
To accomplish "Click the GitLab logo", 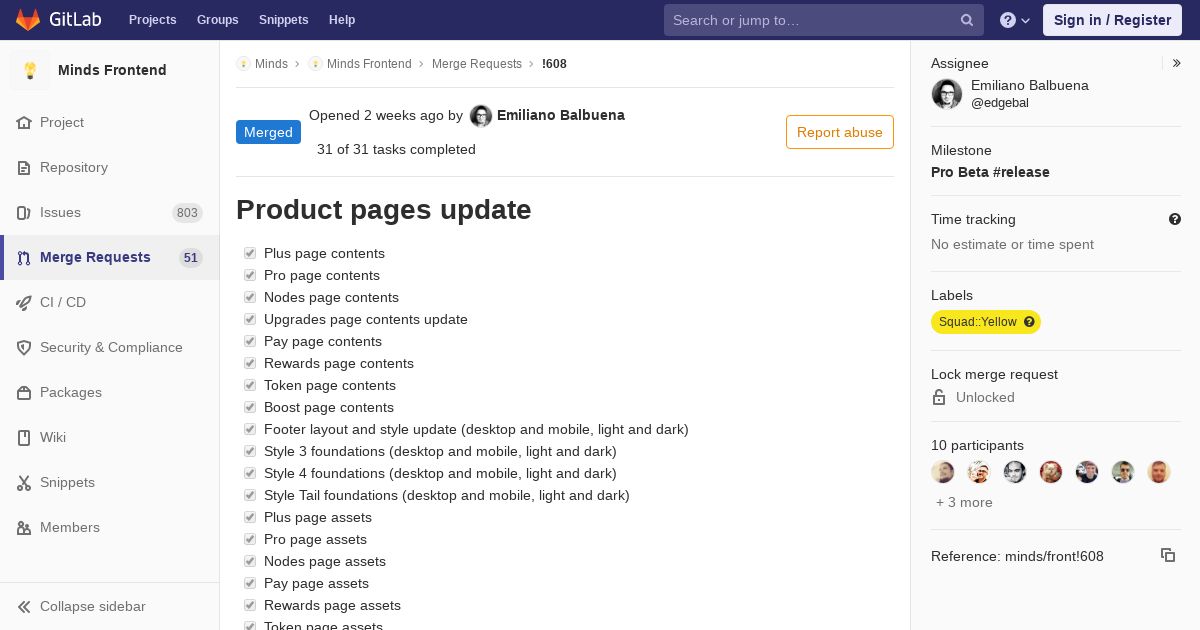I will click(57, 20).
